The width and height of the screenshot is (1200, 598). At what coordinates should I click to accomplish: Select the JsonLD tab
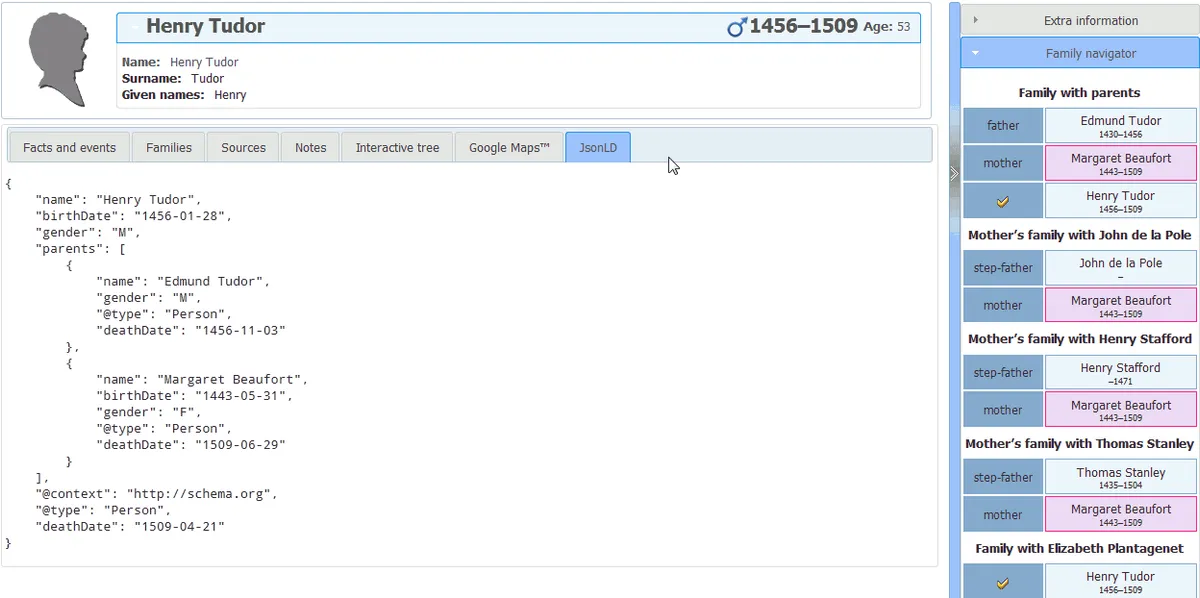point(598,147)
